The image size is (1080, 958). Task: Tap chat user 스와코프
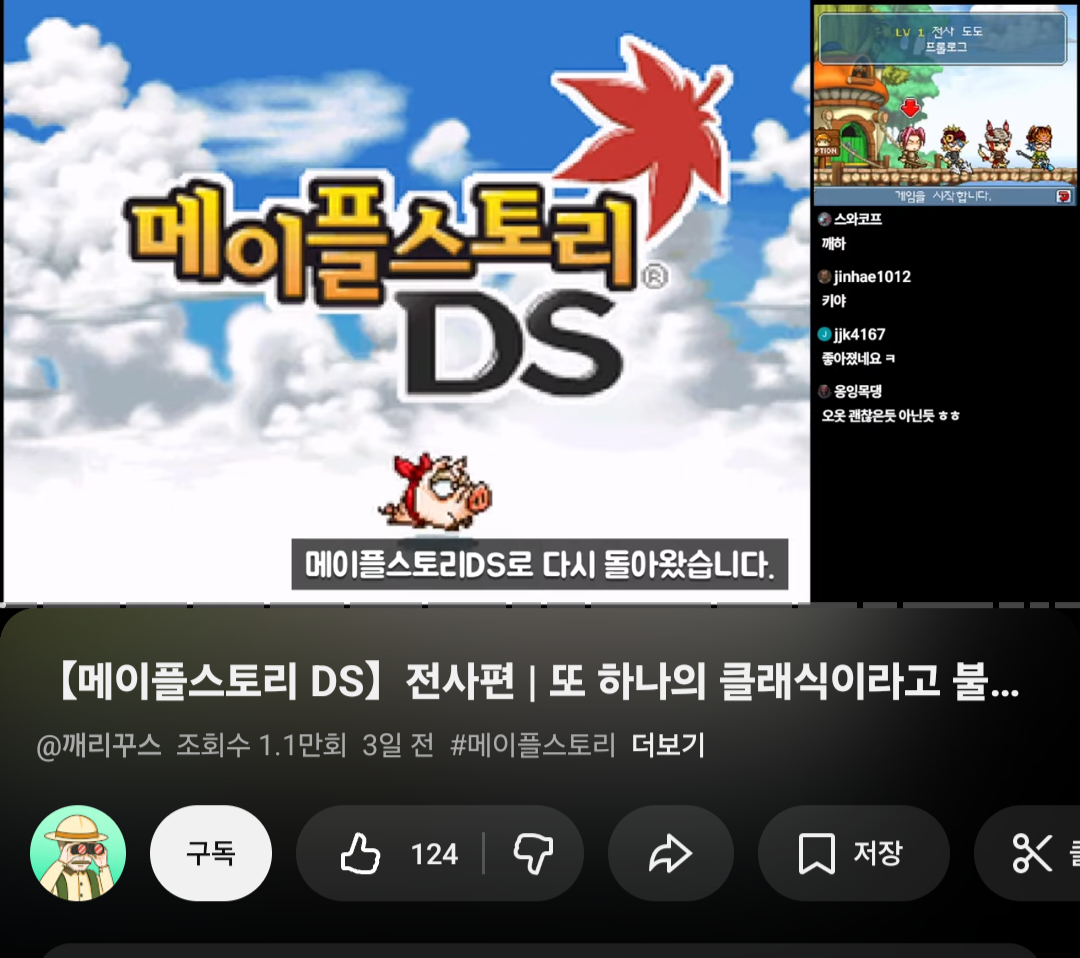pos(858,219)
